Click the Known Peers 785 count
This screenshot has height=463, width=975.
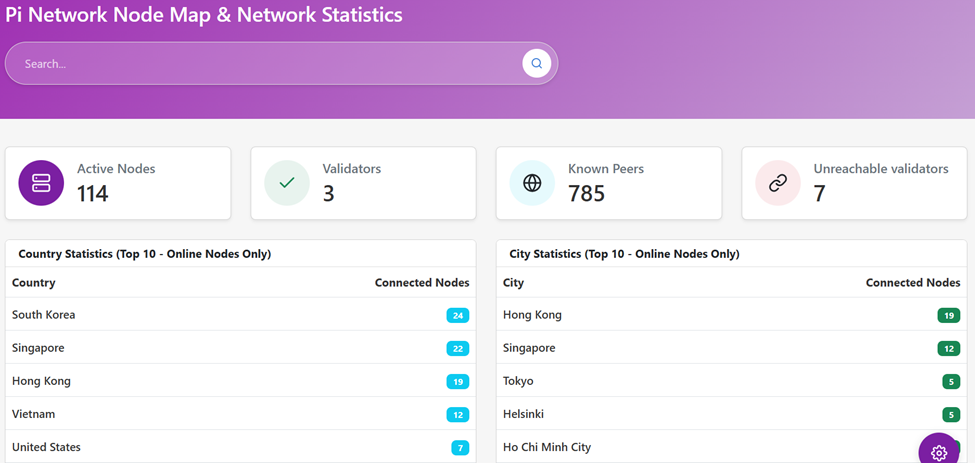pyautogui.click(x=587, y=193)
